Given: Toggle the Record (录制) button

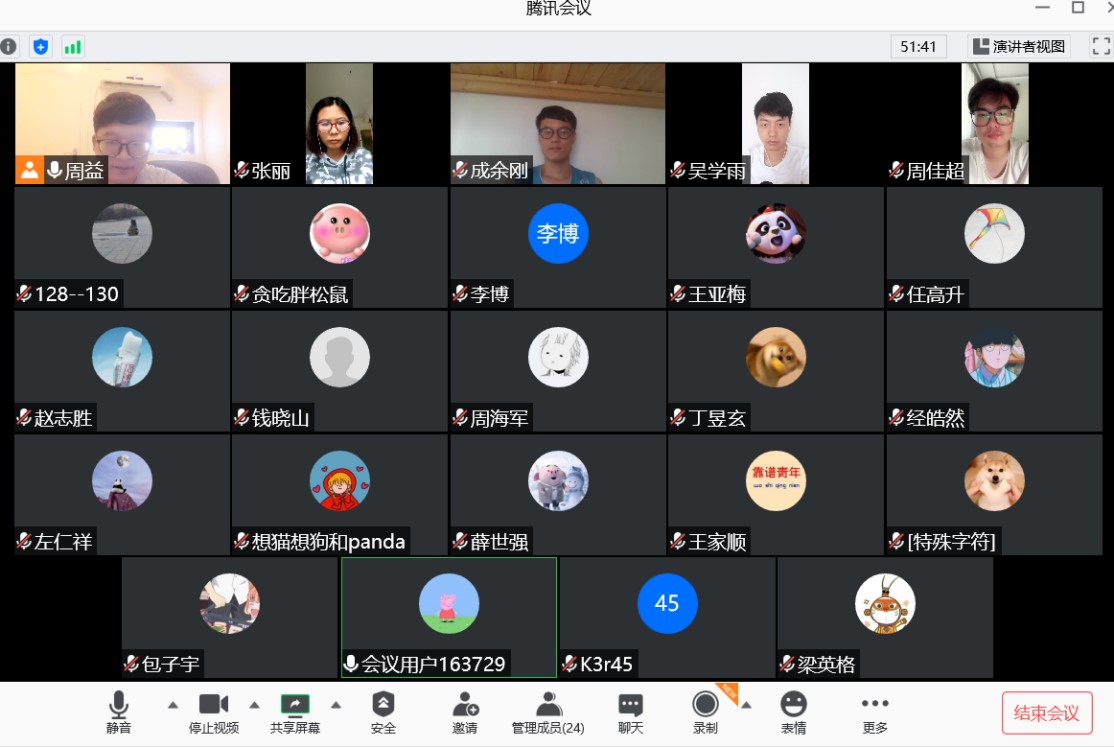Looking at the screenshot, I should click(x=706, y=712).
